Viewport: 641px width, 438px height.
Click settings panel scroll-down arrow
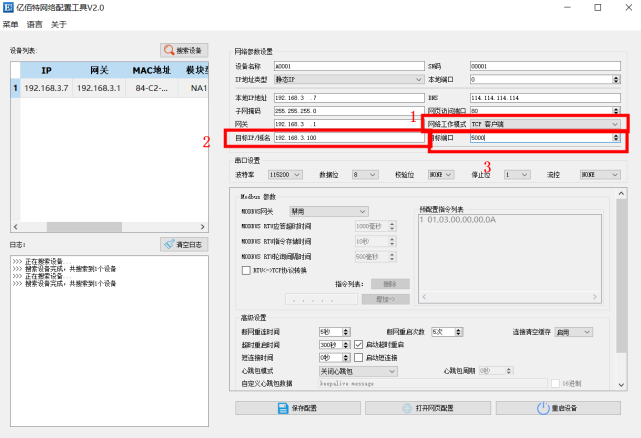pos(621,385)
